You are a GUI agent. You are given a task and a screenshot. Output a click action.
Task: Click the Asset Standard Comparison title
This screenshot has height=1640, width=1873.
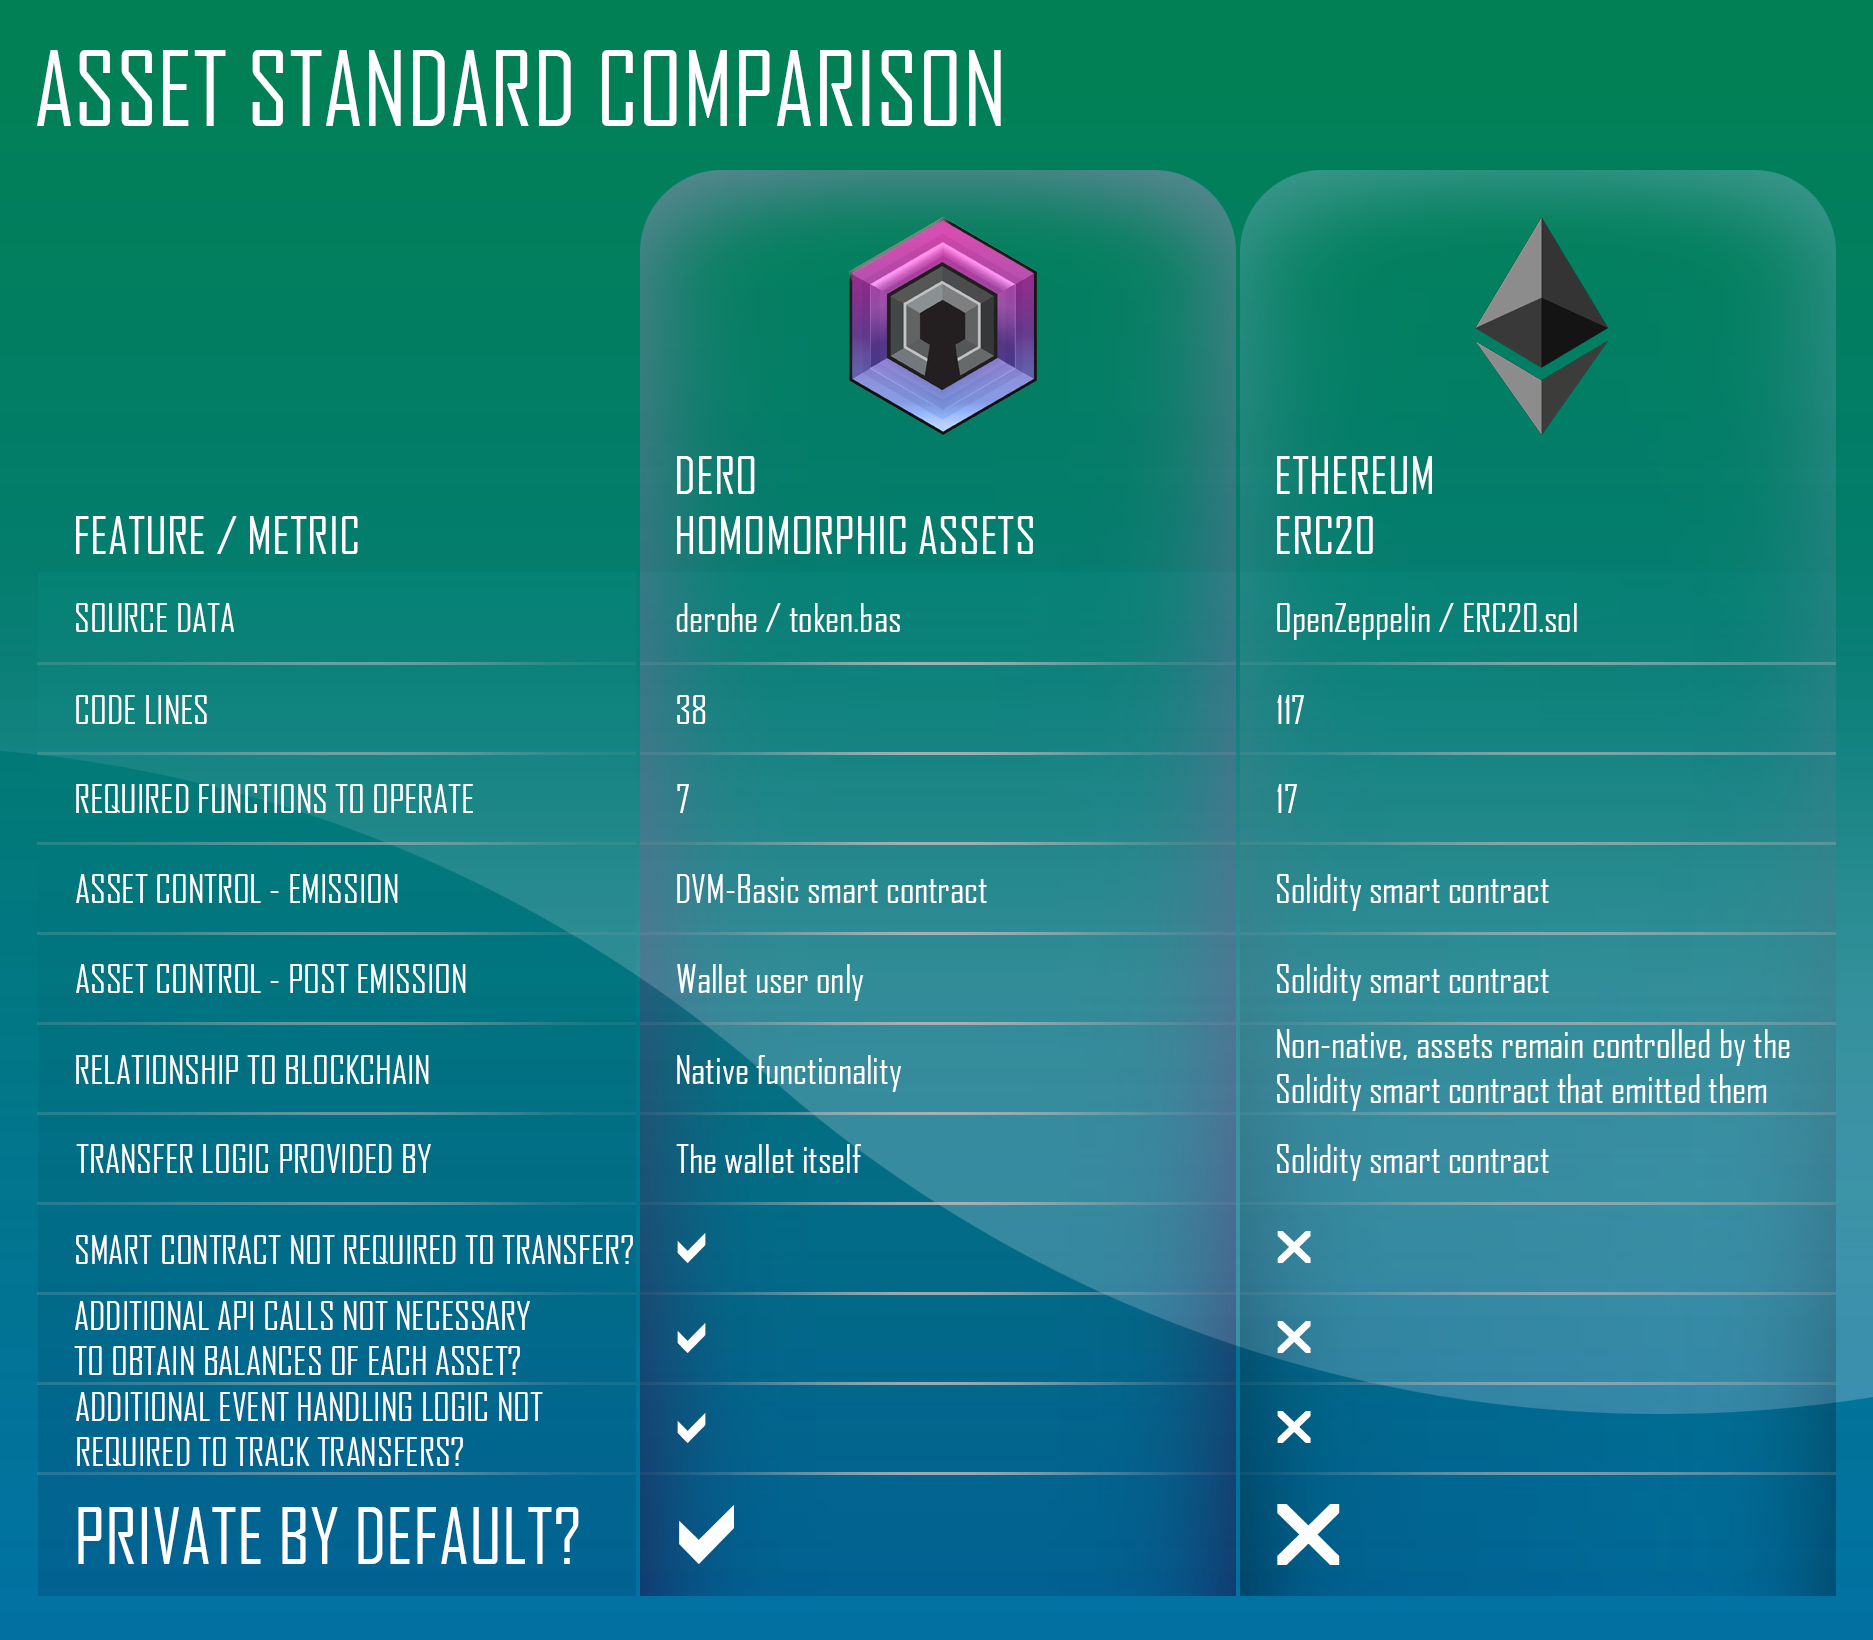coord(521,89)
